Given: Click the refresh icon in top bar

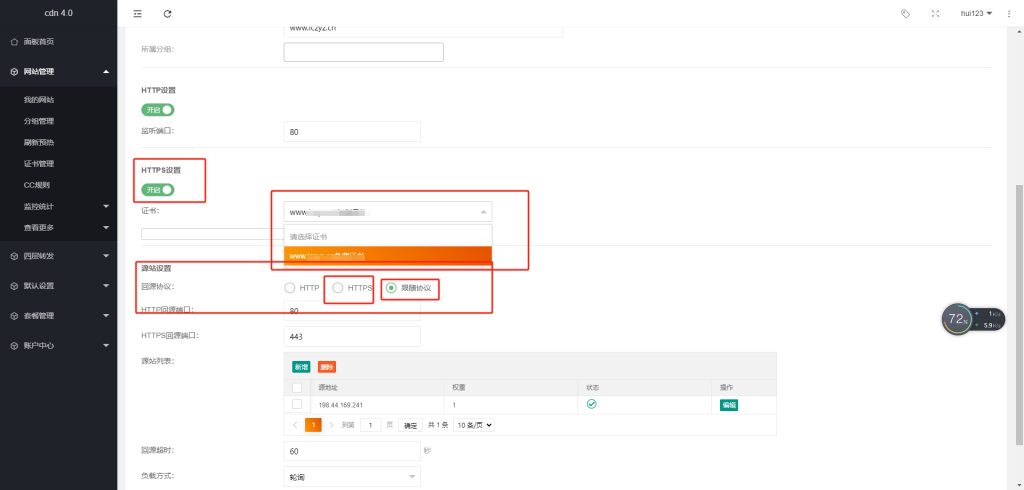Looking at the screenshot, I should [167, 13].
